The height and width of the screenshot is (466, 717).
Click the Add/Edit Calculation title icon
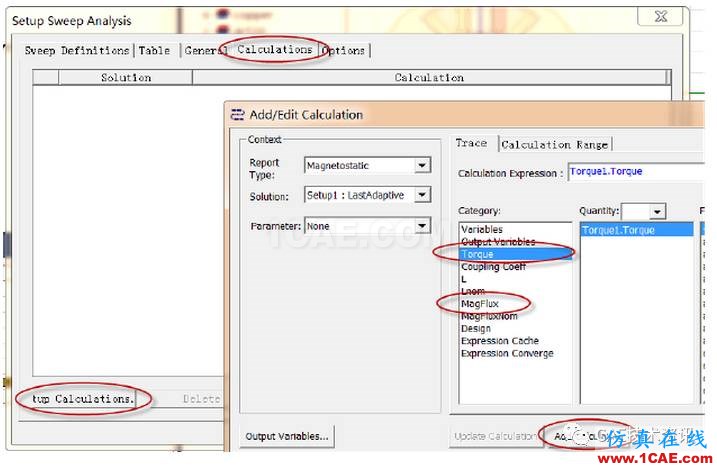pyautogui.click(x=237, y=115)
